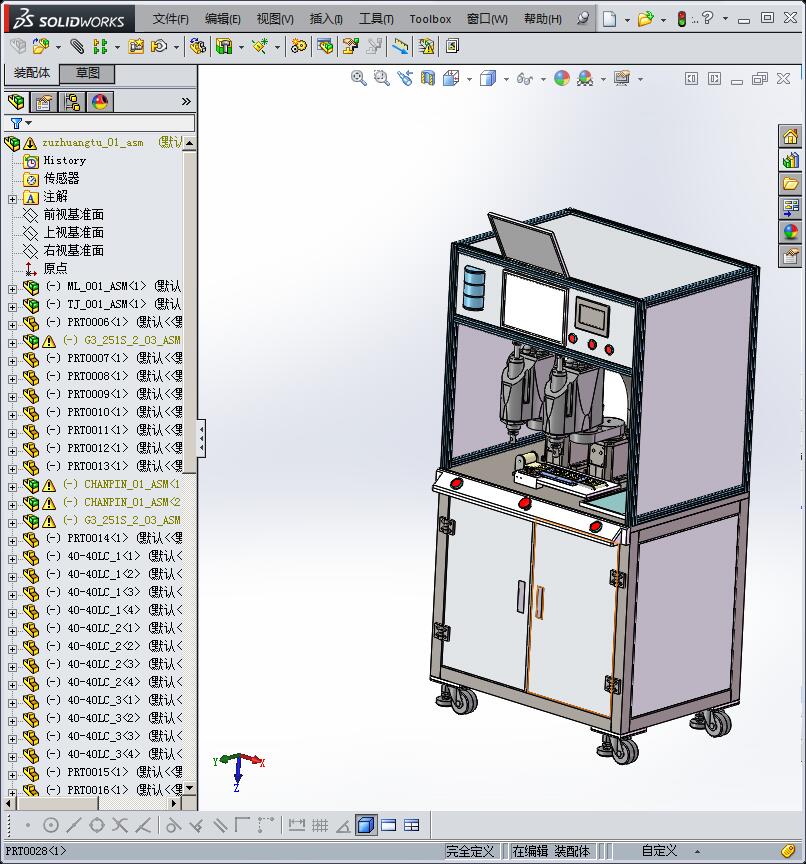
Task: Click the Apply Scene icon
Action: (x=585, y=78)
